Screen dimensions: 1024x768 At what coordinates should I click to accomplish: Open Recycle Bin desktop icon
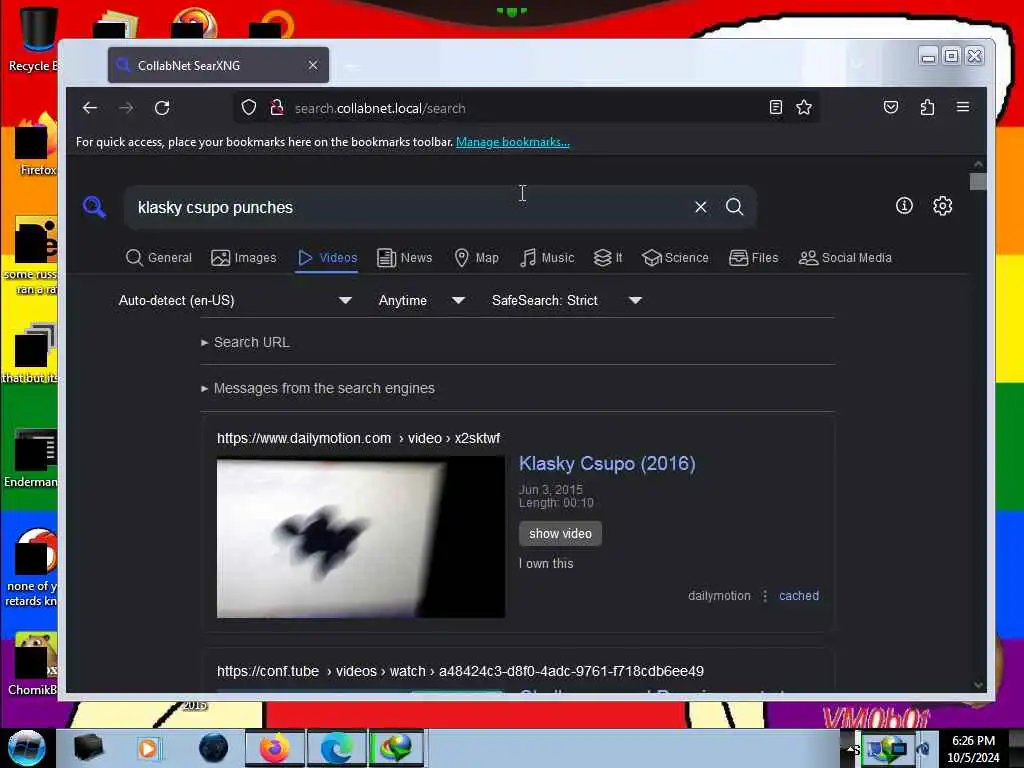point(33,39)
